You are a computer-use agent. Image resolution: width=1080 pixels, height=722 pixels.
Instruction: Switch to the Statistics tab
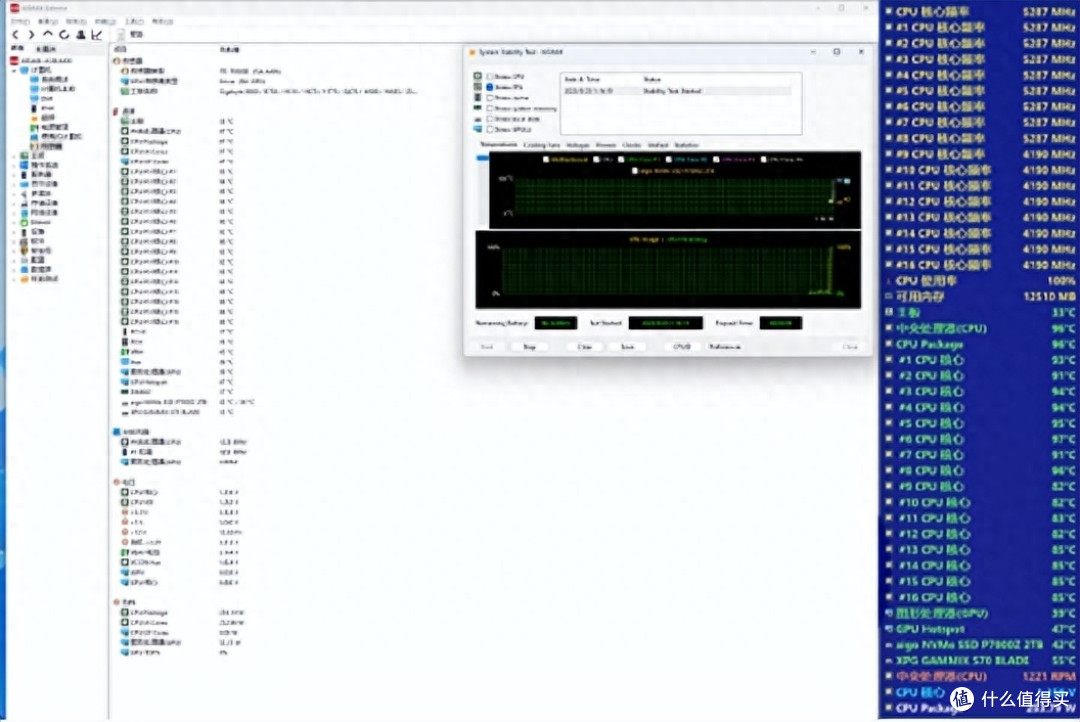click(686, 145)
